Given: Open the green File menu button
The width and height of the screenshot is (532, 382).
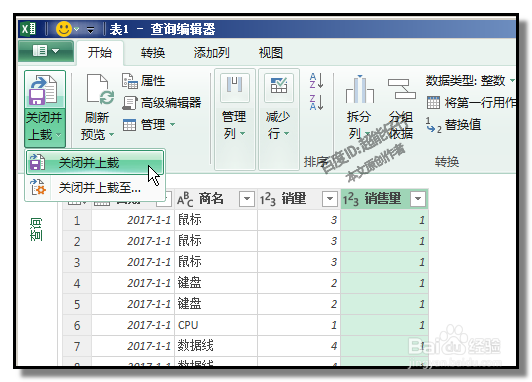Looking at the screenshot, I should point(46,51).
